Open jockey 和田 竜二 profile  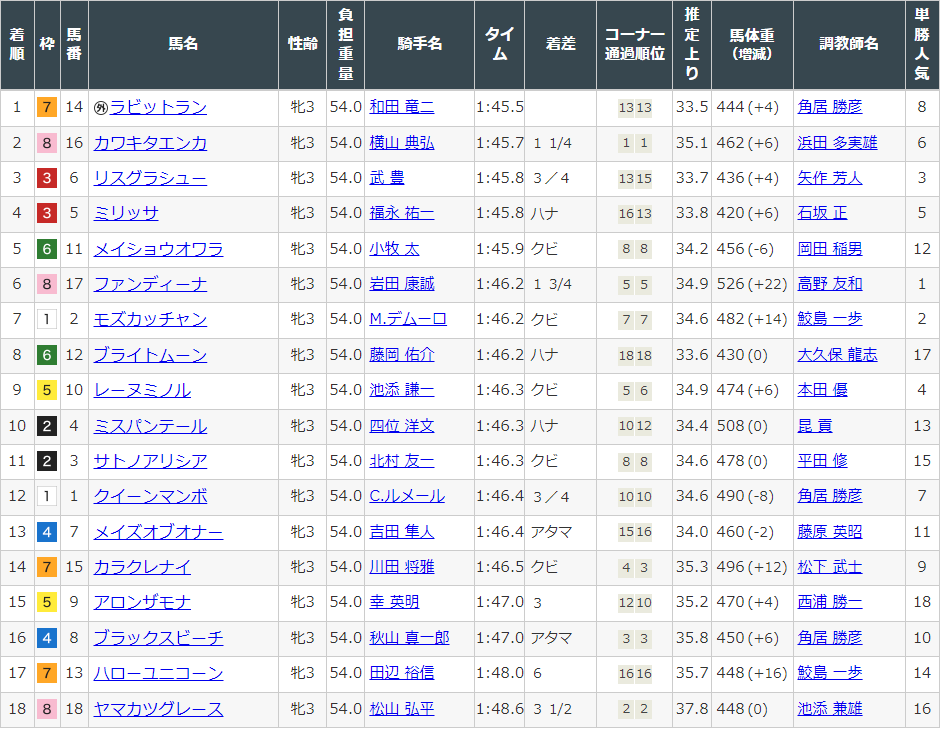401,107
